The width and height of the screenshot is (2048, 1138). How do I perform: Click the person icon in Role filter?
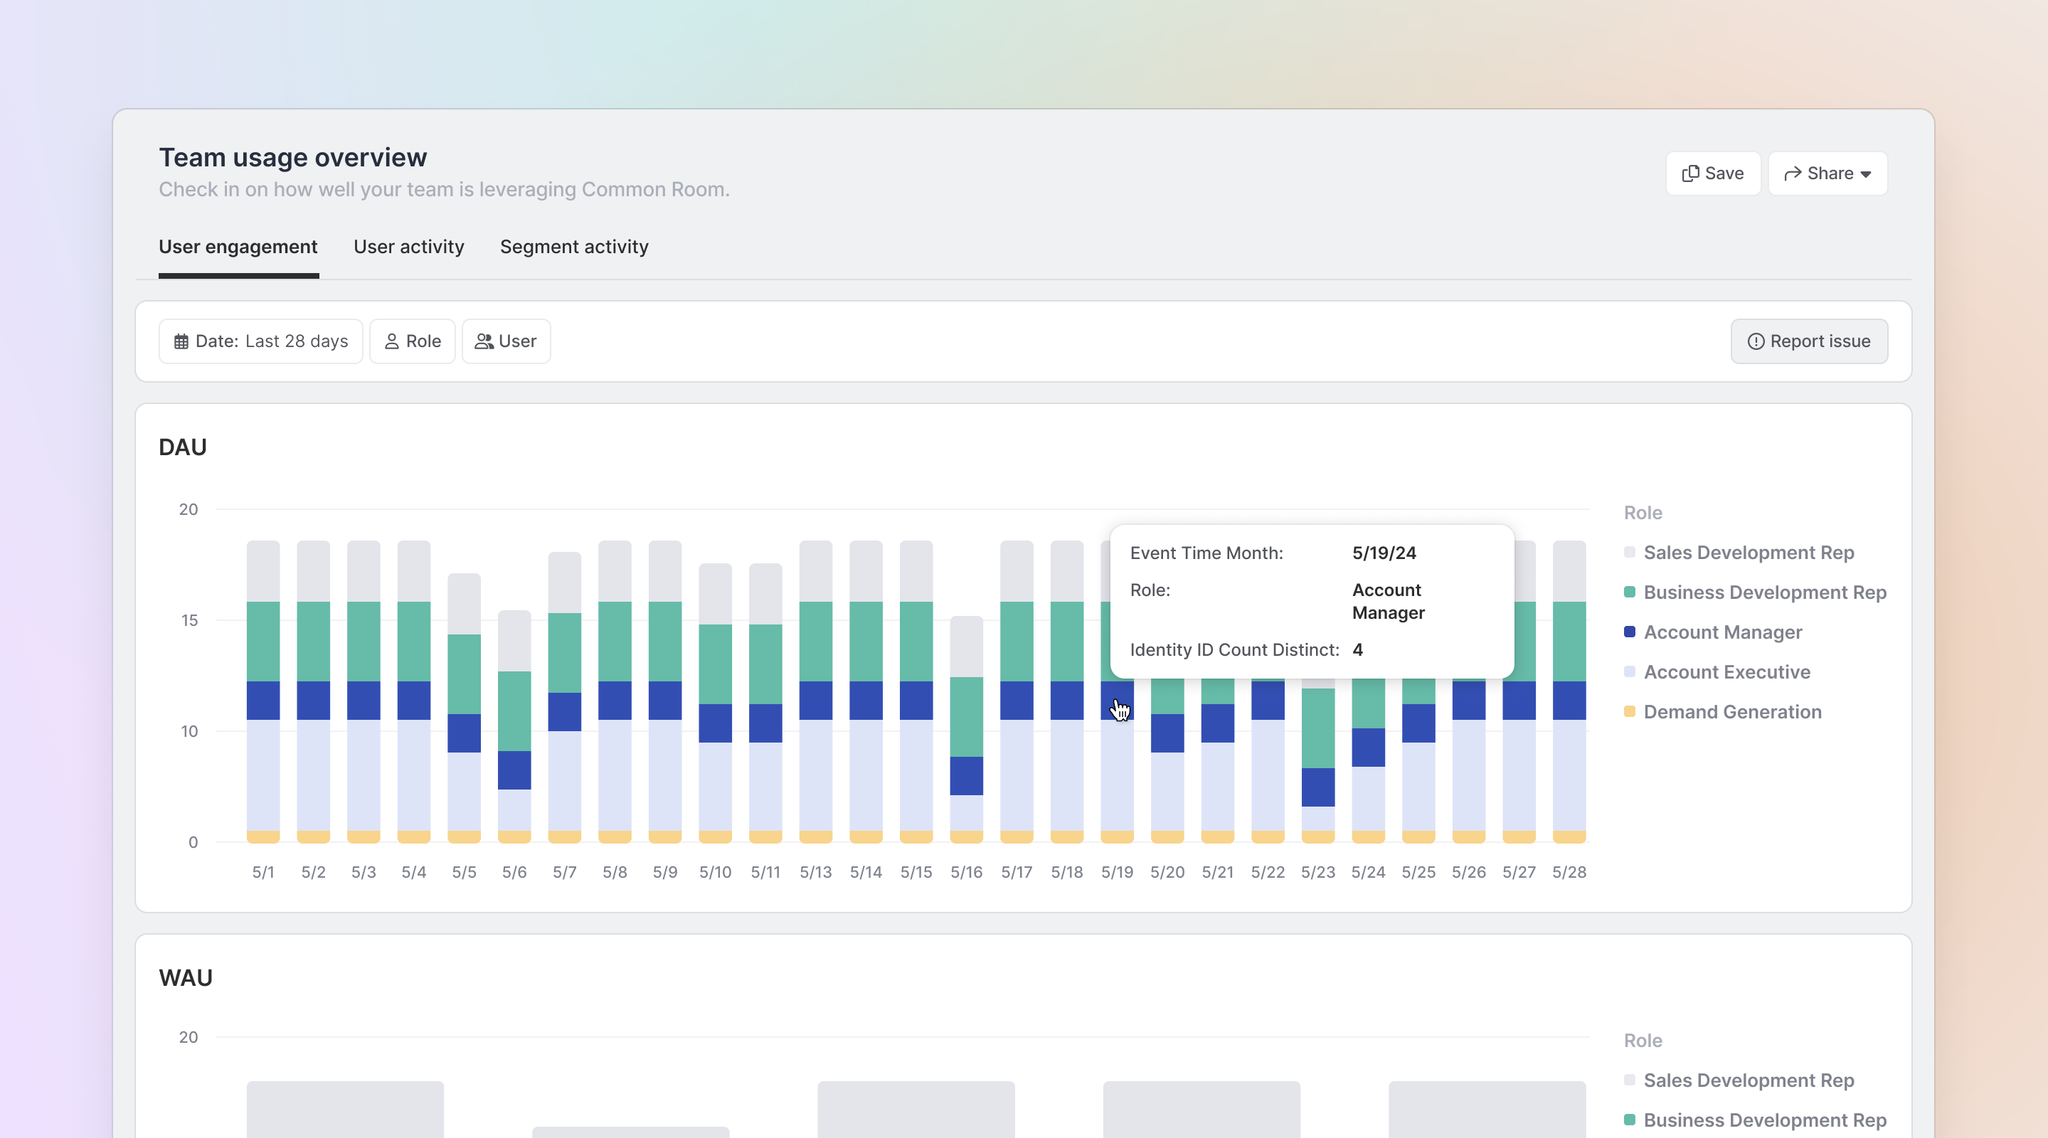(x=392, y=342)
